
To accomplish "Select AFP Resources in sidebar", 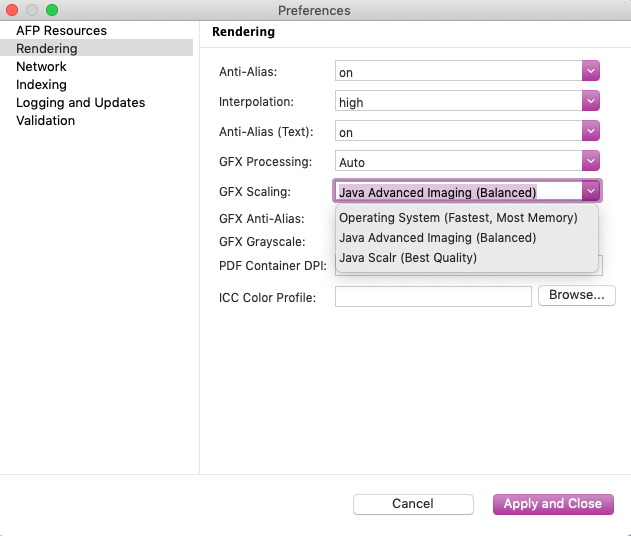I will click(61, 31).
